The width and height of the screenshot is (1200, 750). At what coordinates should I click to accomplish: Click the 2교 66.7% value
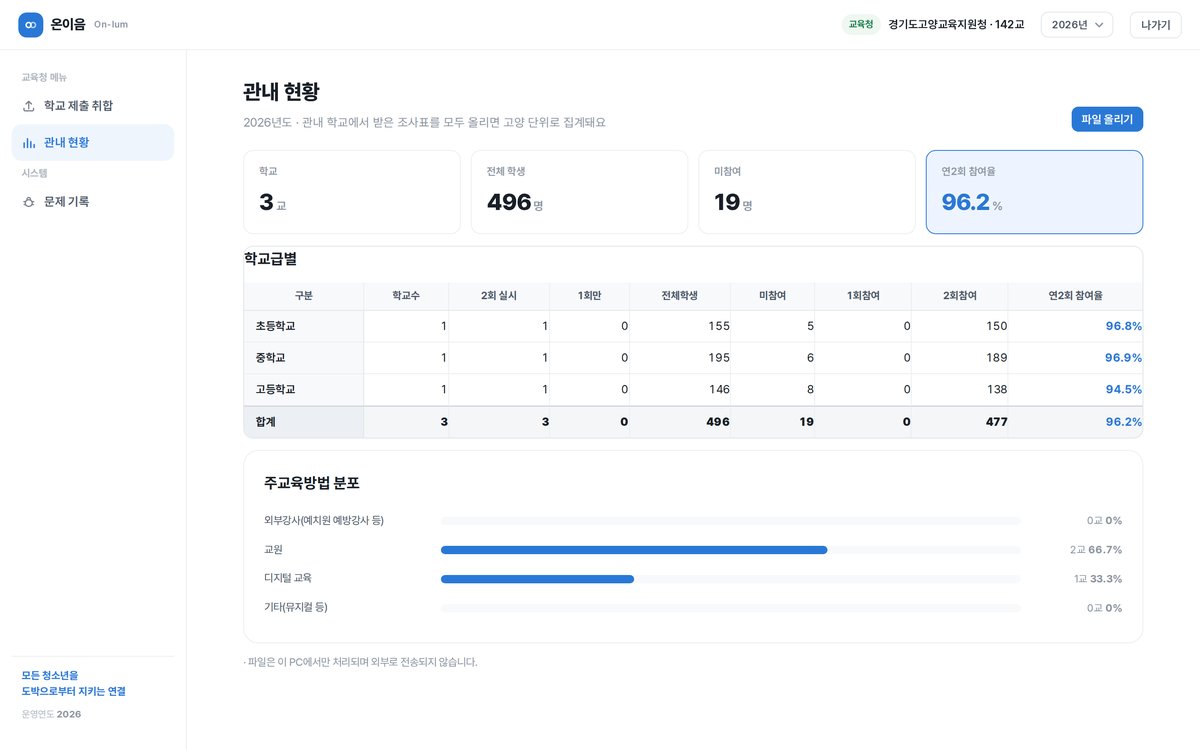(x=1095, y=550)
